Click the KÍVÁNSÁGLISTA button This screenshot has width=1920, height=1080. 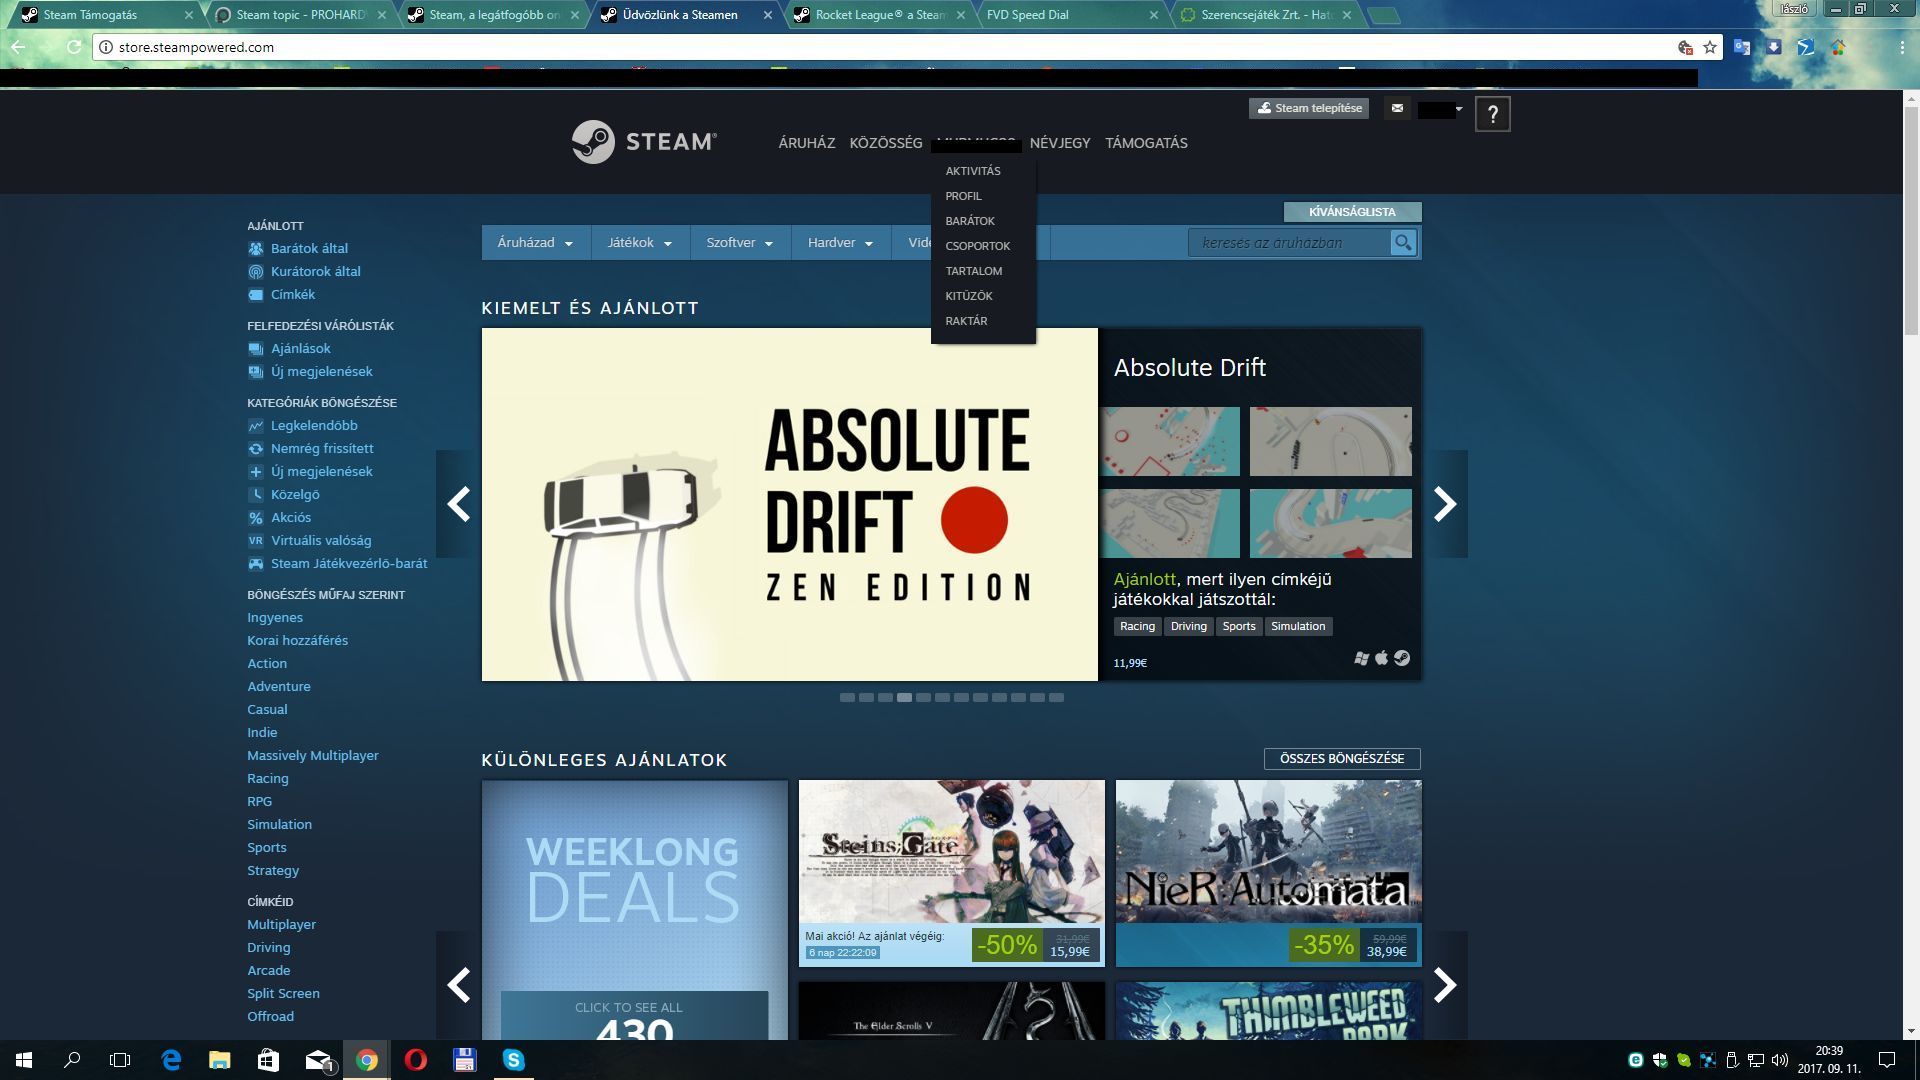(1352, 212)
